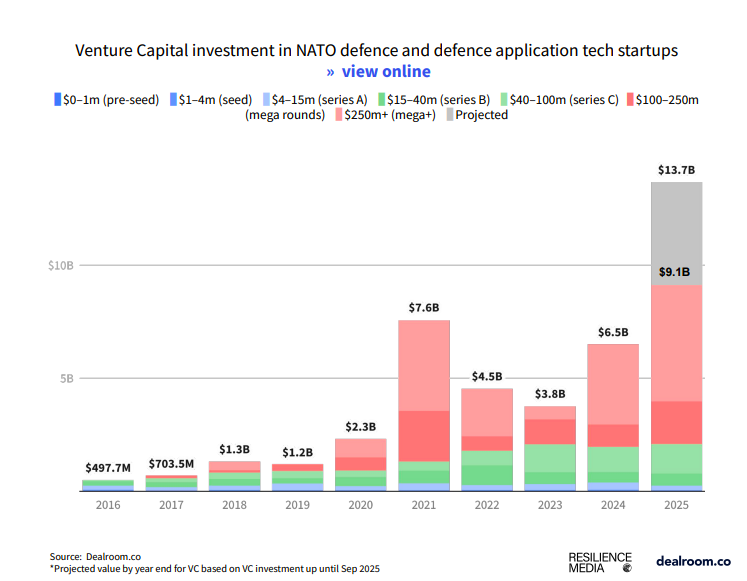Click the dealroom.co logo

tap(692, 561)
